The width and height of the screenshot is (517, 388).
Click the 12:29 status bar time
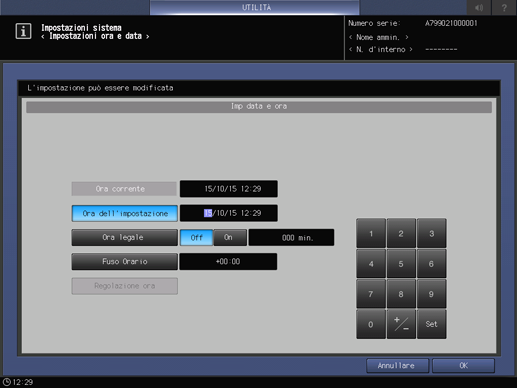coord(23,382)
